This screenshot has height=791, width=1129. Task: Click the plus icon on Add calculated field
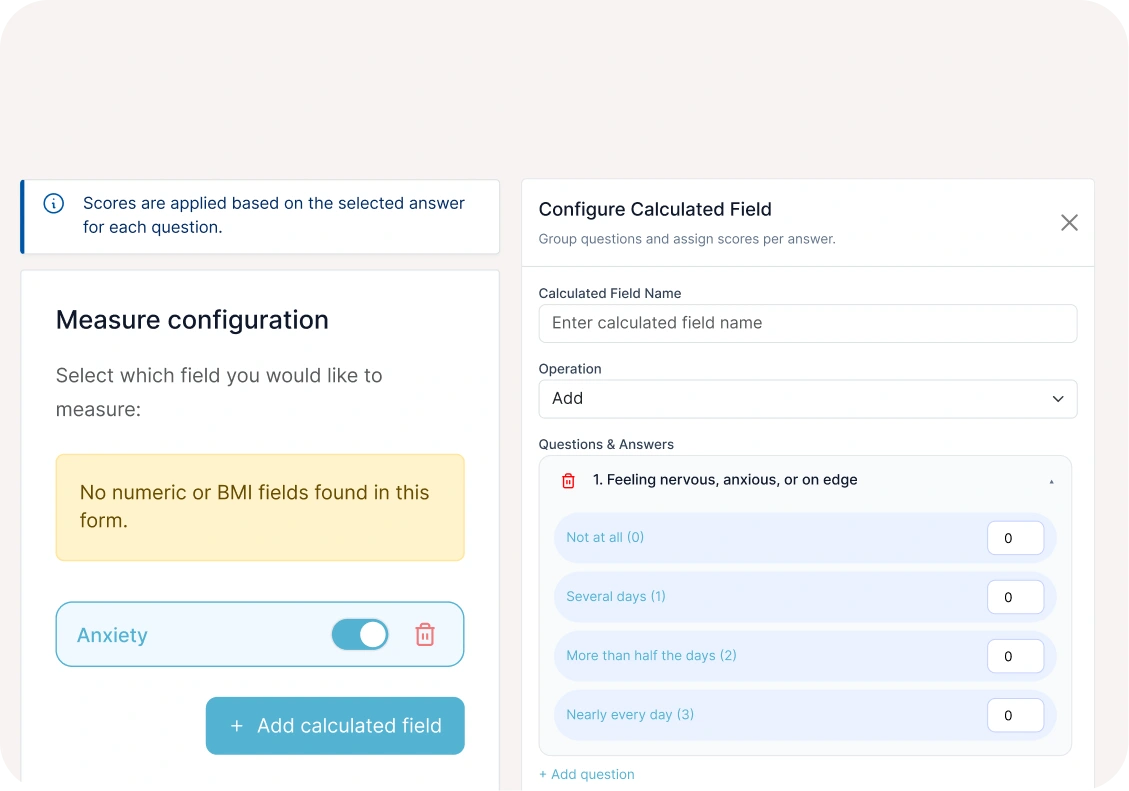click(237, 726)
